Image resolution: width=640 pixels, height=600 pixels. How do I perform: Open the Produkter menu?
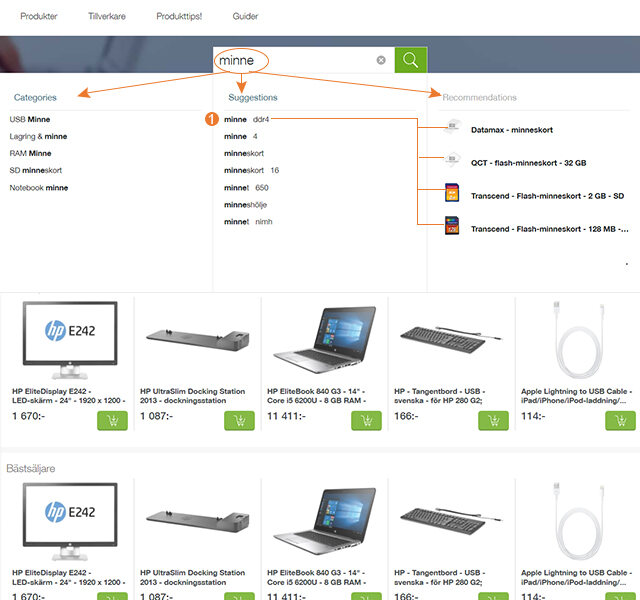pos(38,17)
